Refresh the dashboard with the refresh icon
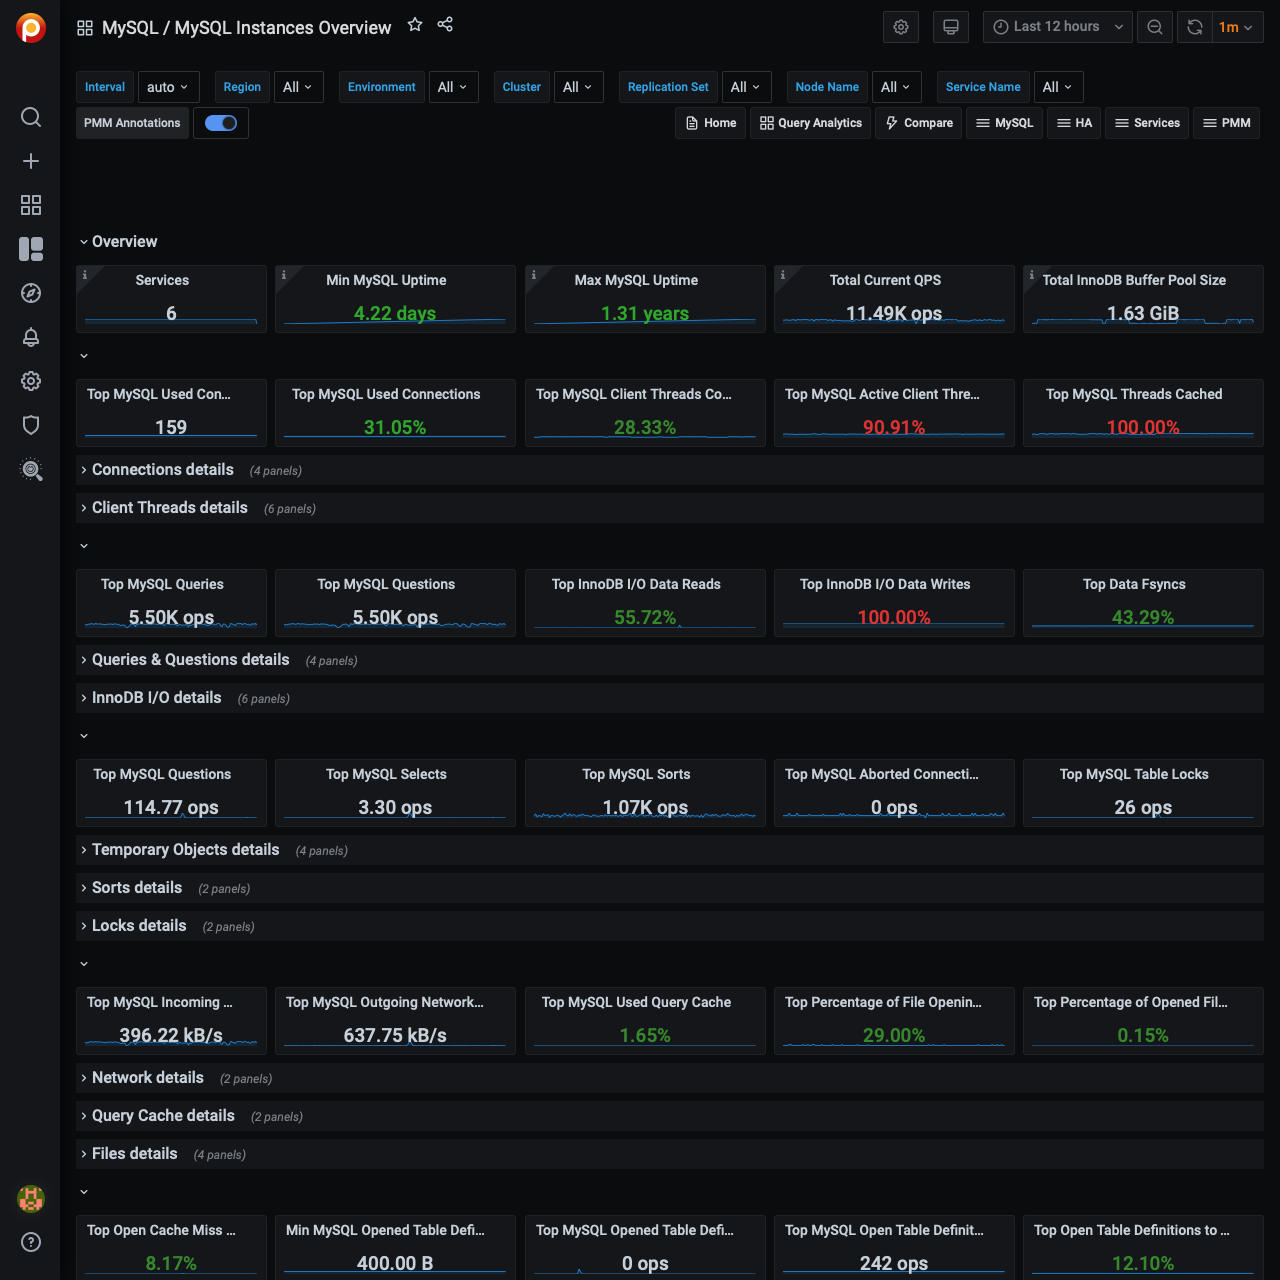Screen dimensions: 1280x1280 [1195, 27]
